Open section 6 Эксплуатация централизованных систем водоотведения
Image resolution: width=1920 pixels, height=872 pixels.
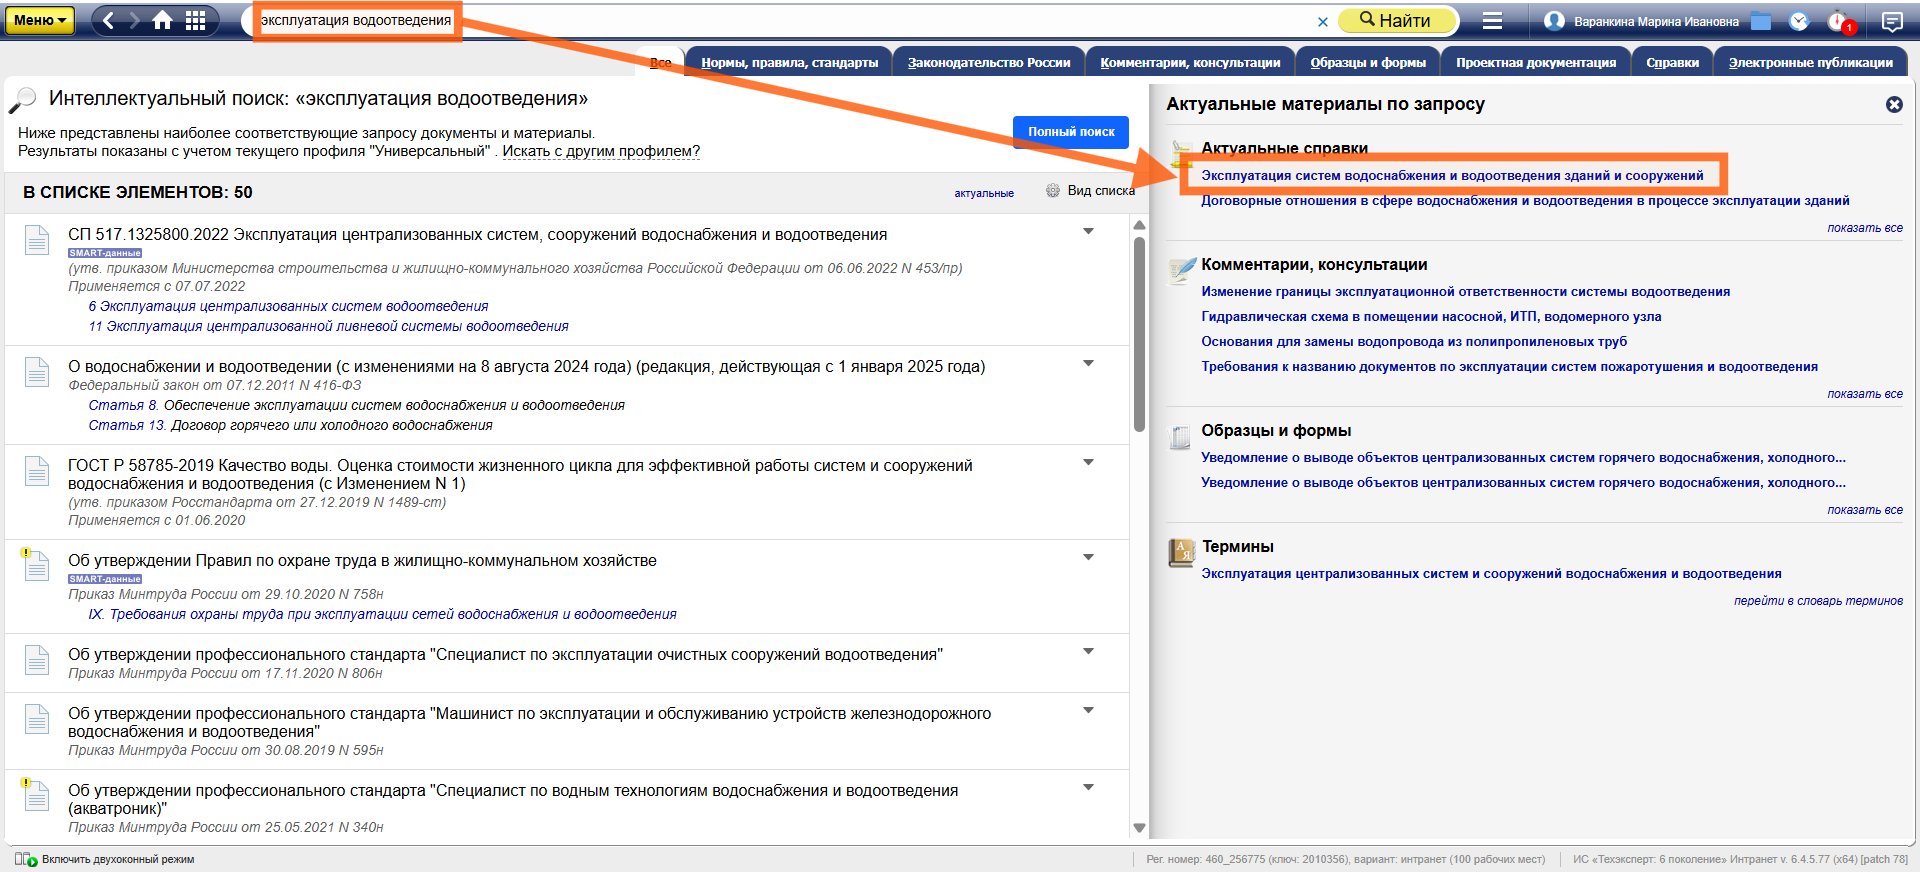point(288,306)
